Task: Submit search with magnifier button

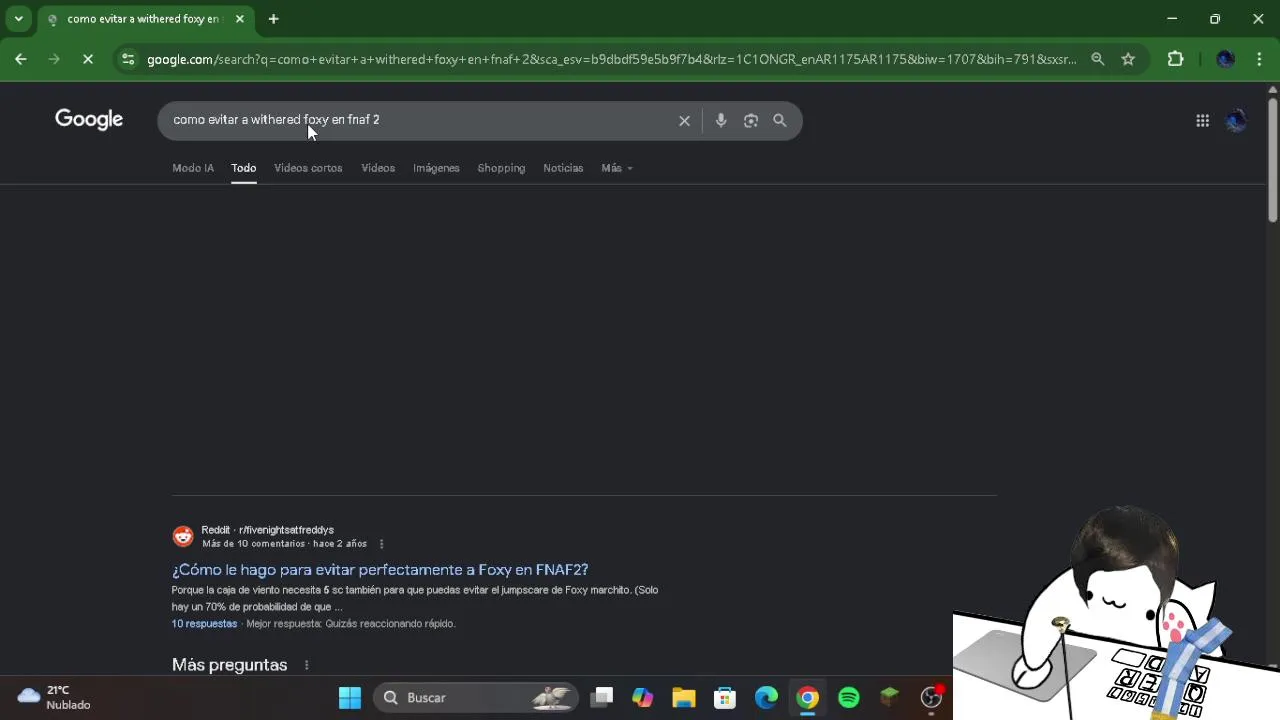Action: pyautogui.click(x=780, y=121)
